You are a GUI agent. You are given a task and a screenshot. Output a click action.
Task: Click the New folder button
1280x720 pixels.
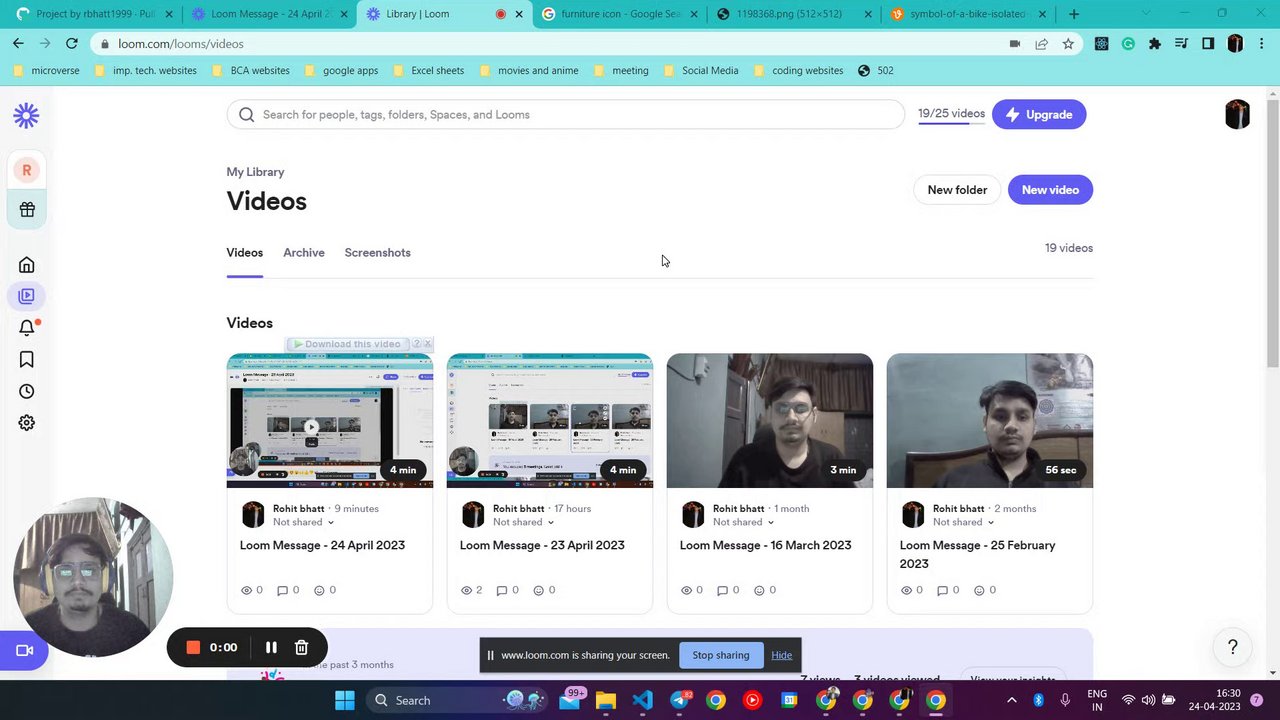[957, 190]
